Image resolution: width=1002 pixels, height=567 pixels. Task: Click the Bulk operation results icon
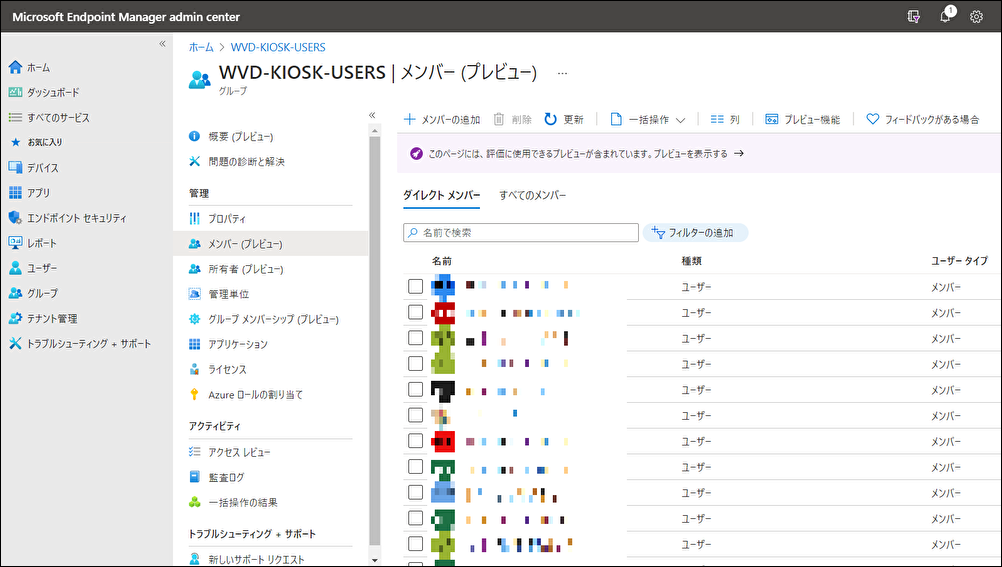coord(194,502)
